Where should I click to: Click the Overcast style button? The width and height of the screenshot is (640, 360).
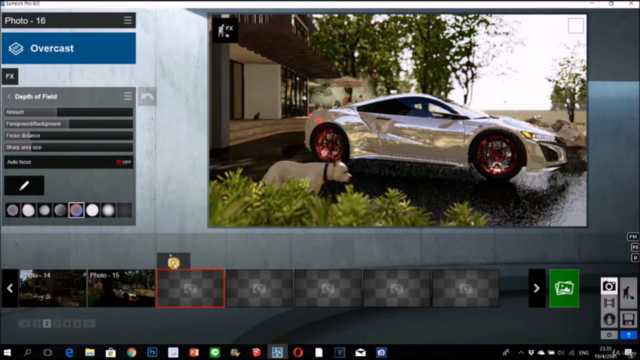[69, 48]
